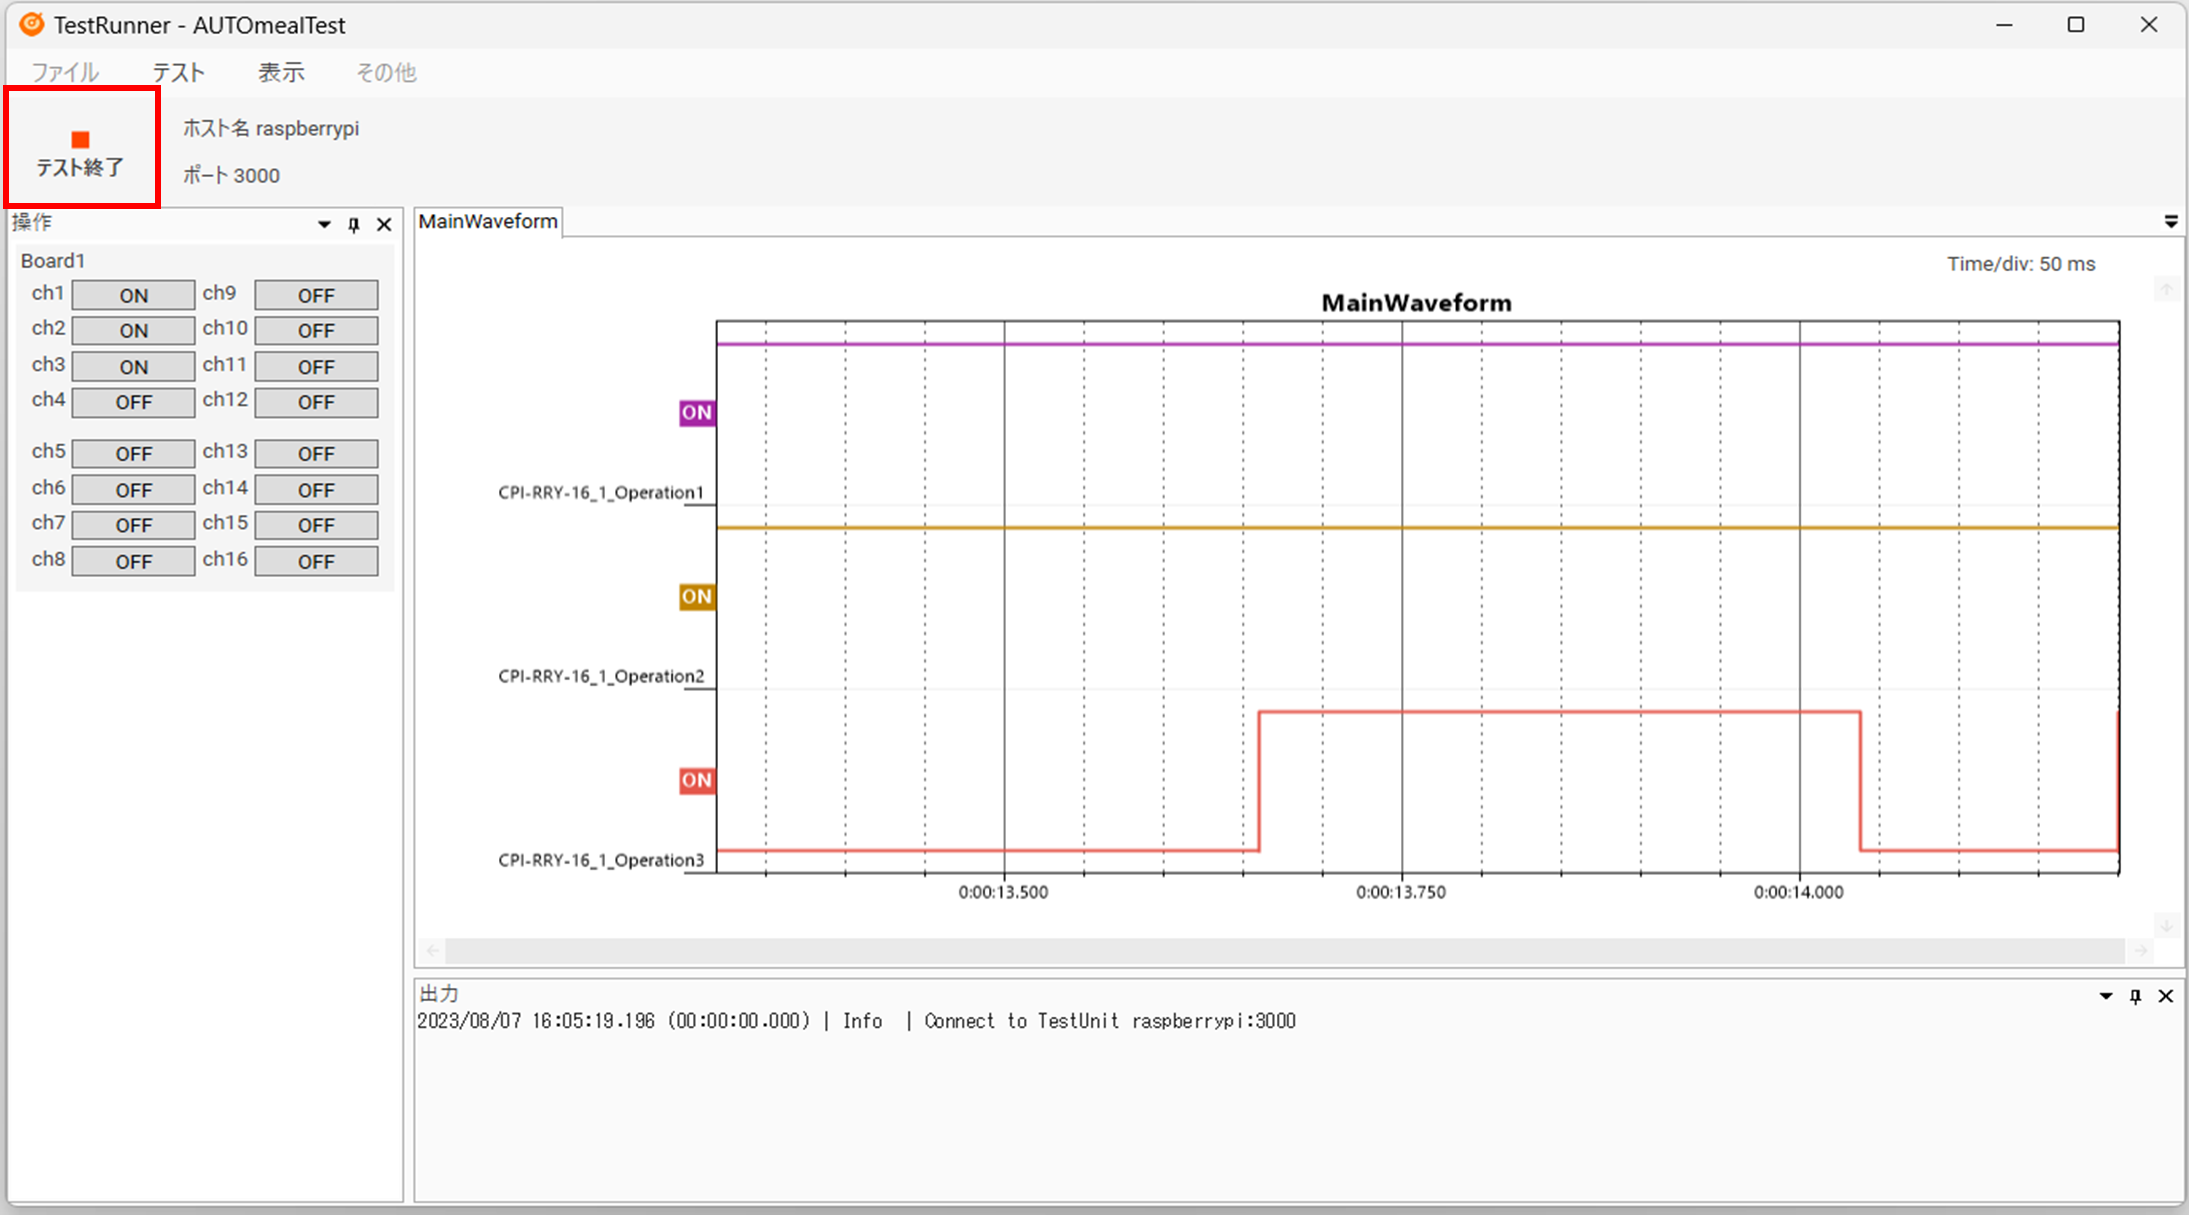Click the right scroll arrow near the waveform scrollbar

2141,951
